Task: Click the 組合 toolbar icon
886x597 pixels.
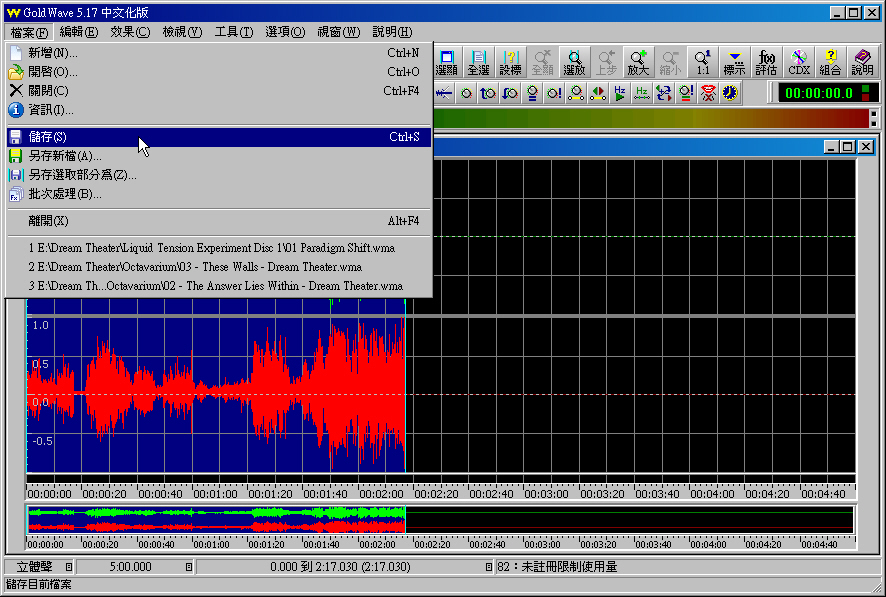Action: [x=830, y=63]
